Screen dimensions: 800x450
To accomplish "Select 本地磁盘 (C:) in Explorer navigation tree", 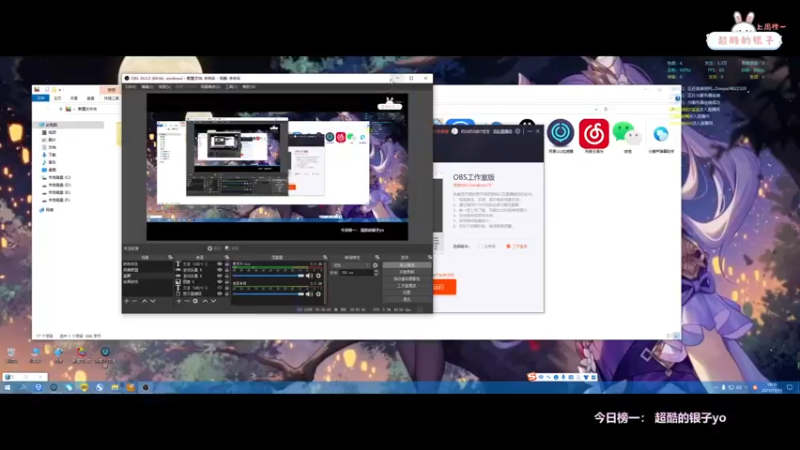I will (x=57, y=178).
